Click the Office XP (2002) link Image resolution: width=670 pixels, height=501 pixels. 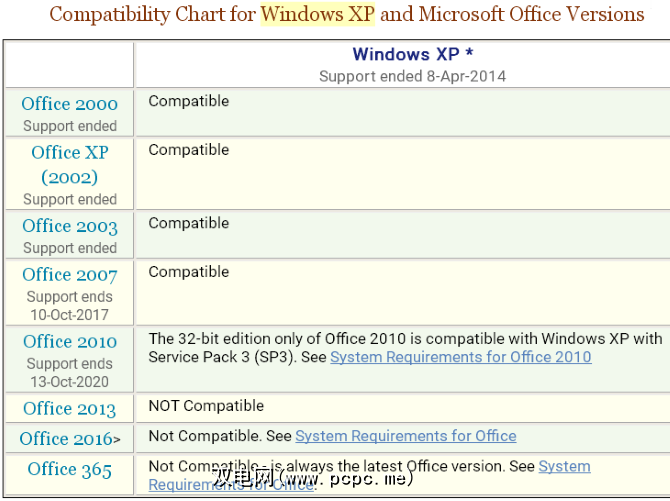(69, 165)
